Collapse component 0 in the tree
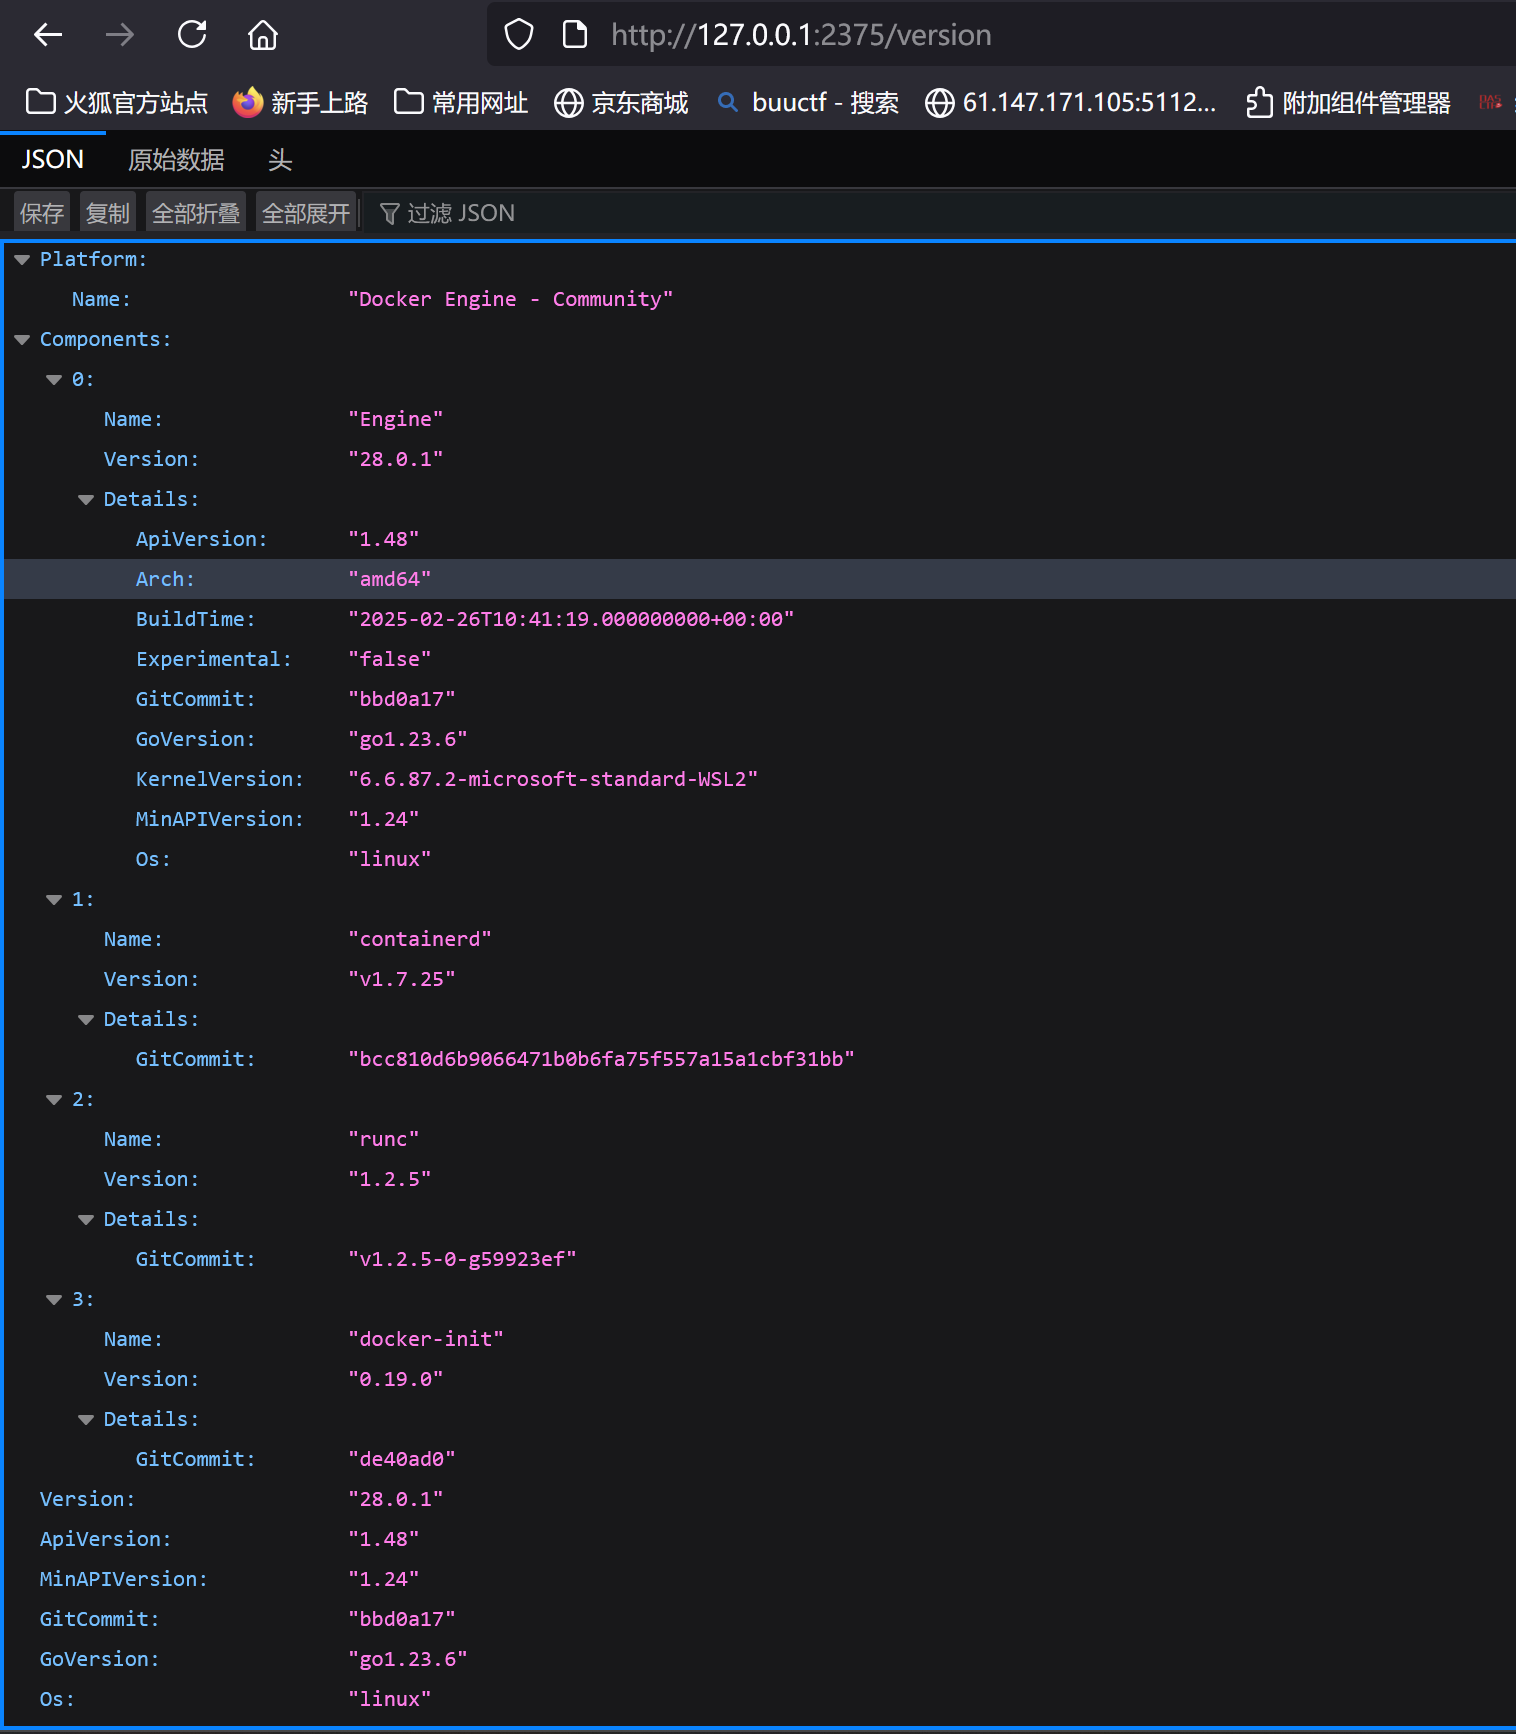The width and height of the screenshot is (1516, 1734). (54, 380)
